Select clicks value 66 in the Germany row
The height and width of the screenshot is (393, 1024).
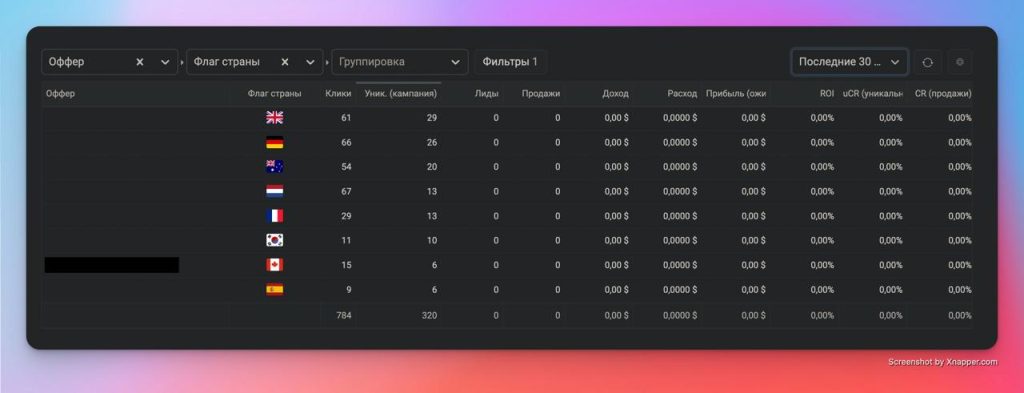tap(346, 142)
